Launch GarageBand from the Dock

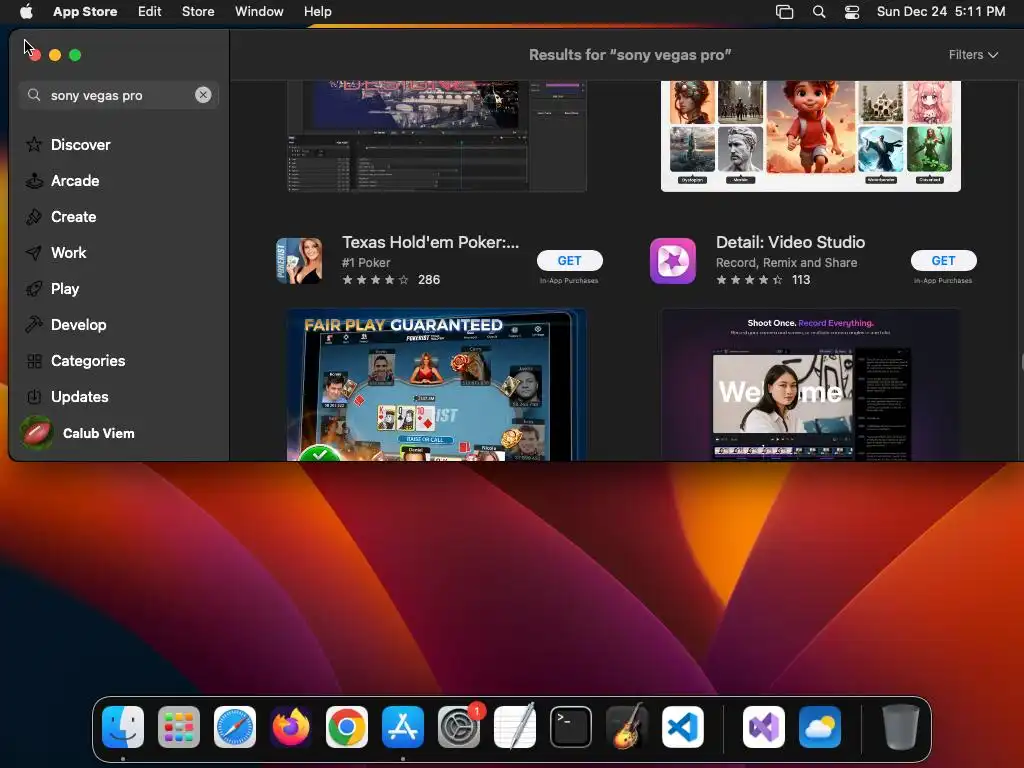627,726
